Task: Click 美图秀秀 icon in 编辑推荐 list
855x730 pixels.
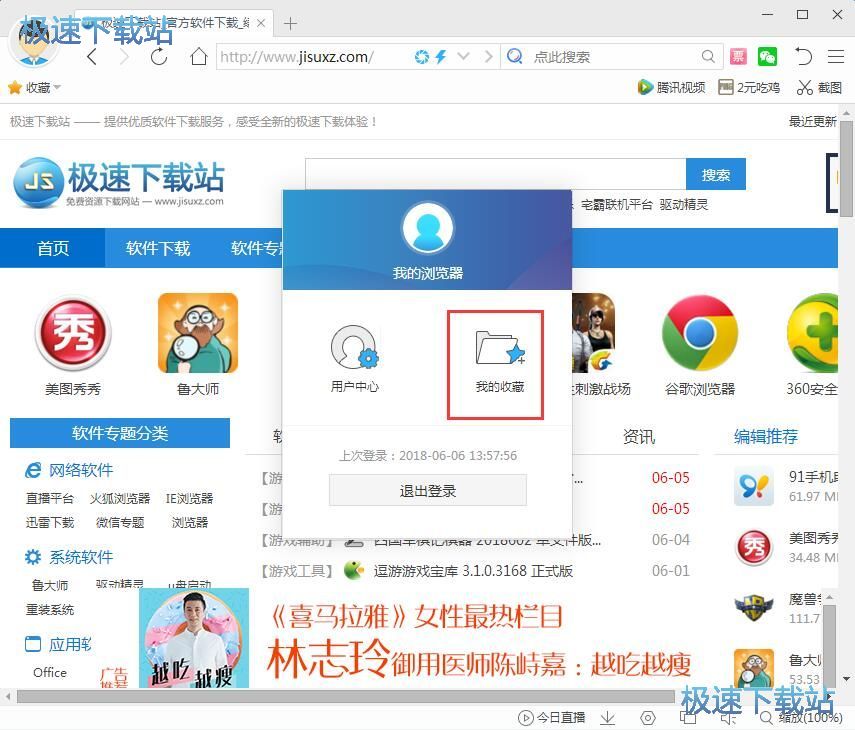Action: 754,547
